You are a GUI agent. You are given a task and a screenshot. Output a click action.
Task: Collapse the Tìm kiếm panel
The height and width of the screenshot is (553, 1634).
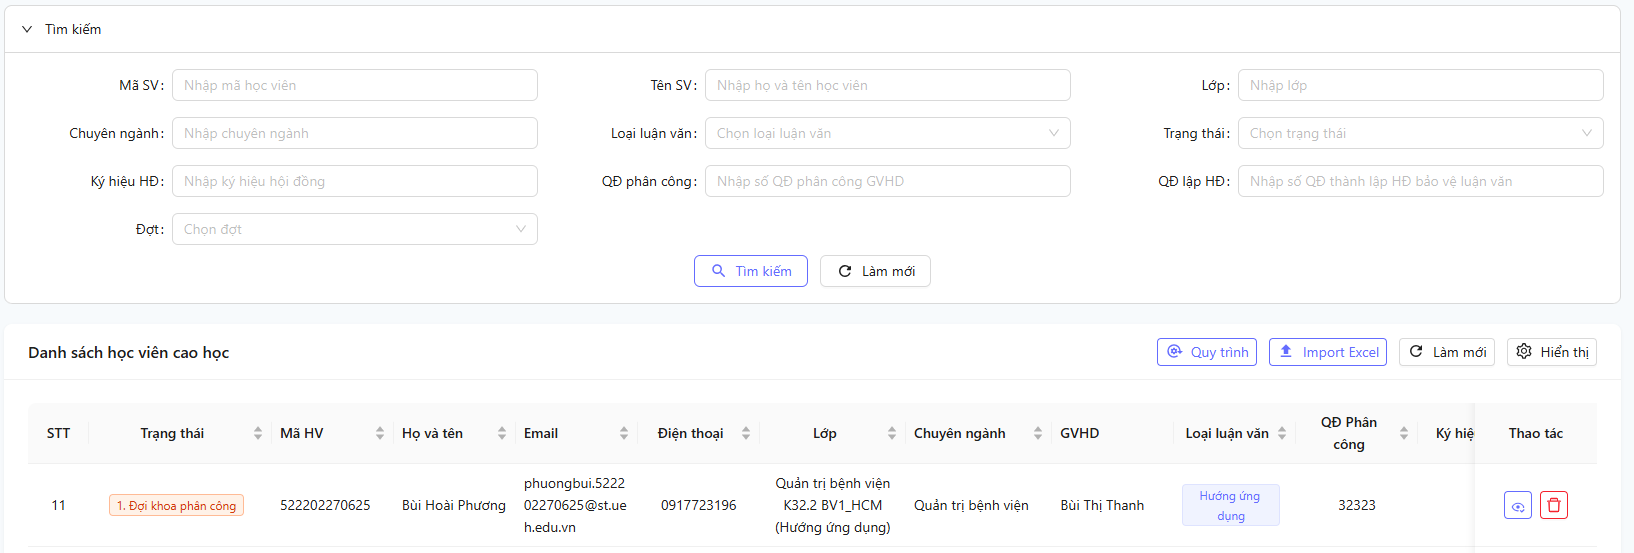(x=27, y=29)
